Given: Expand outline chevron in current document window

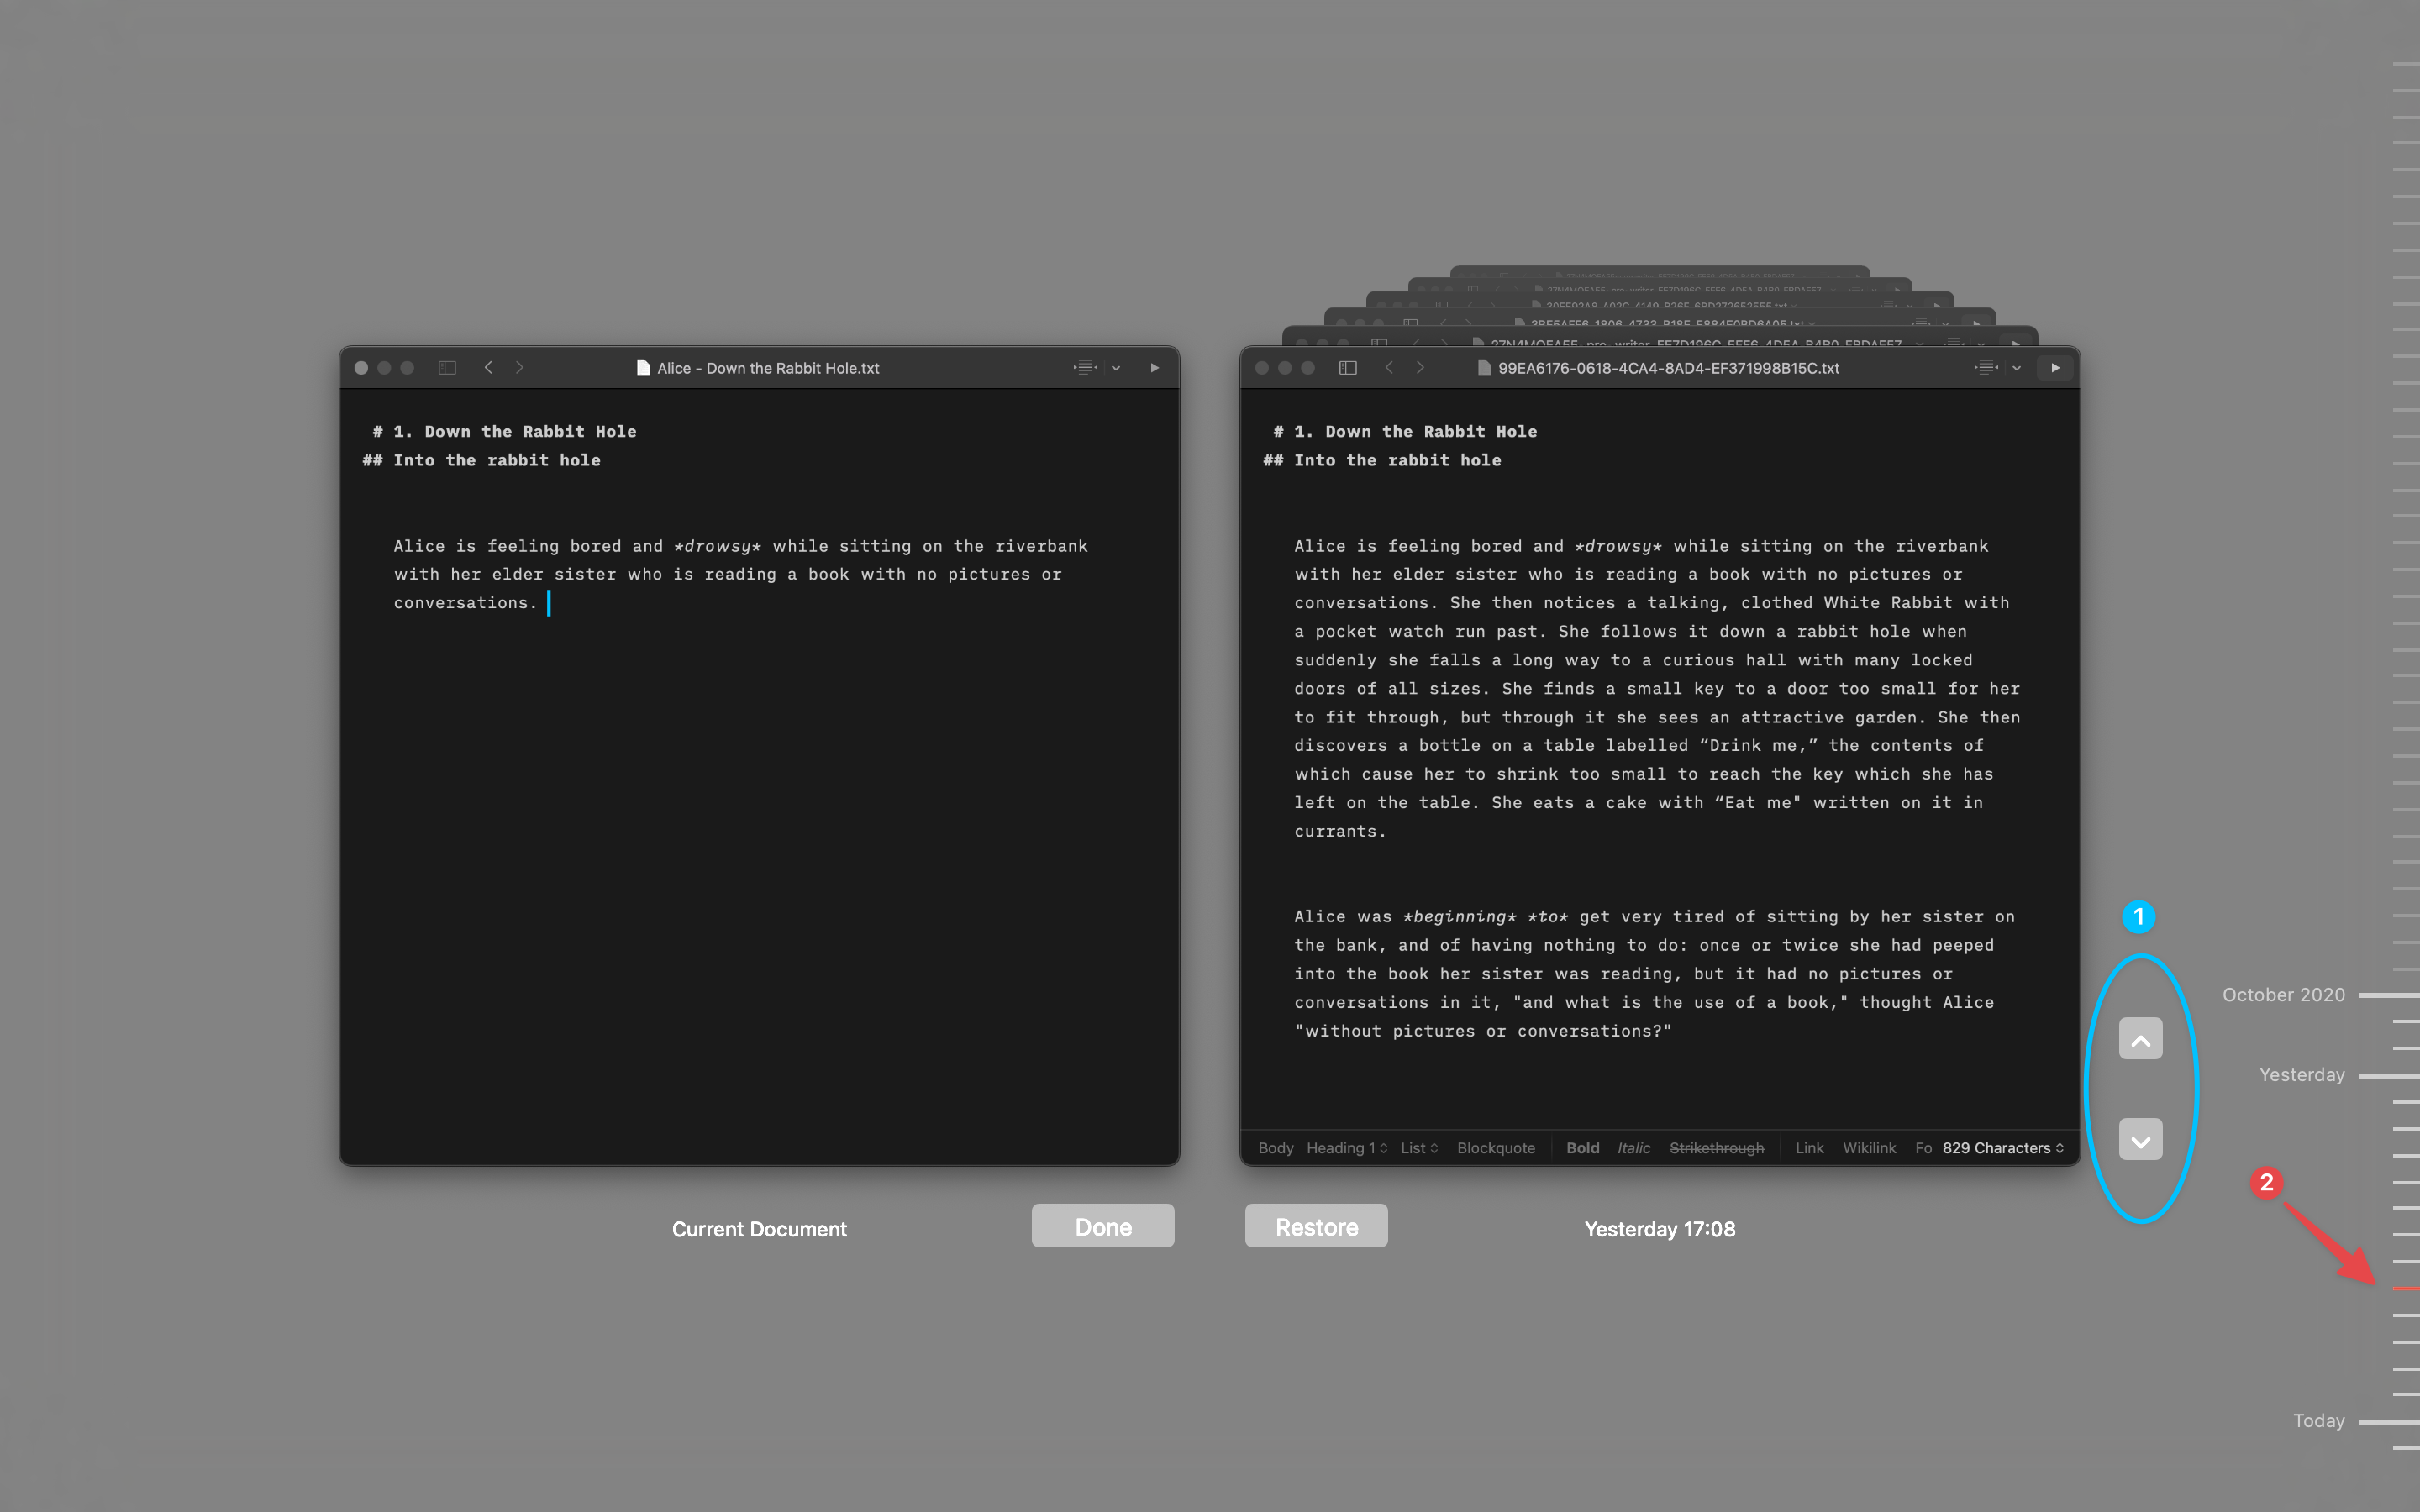Looking at the screenshot, I should click(x=1116, y=368).
